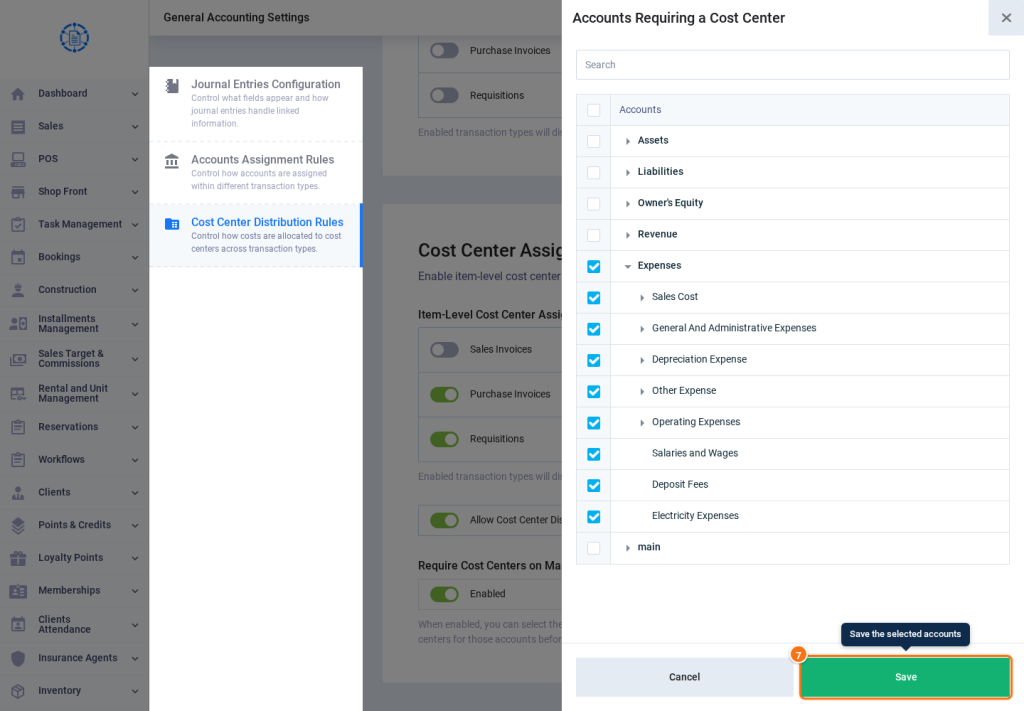1024x711 pixels.
Task: Open the Memberships sidebar menu
Action: pyautogui.click(x=74, y=590)
